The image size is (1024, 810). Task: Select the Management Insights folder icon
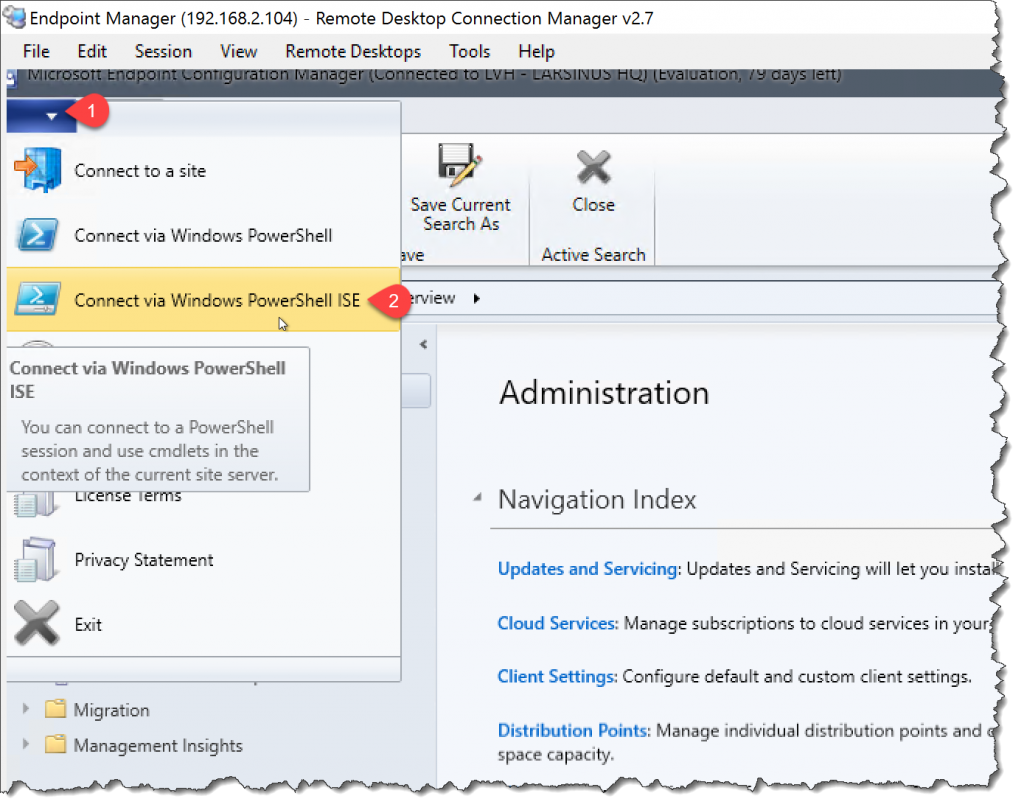point(56,743)
